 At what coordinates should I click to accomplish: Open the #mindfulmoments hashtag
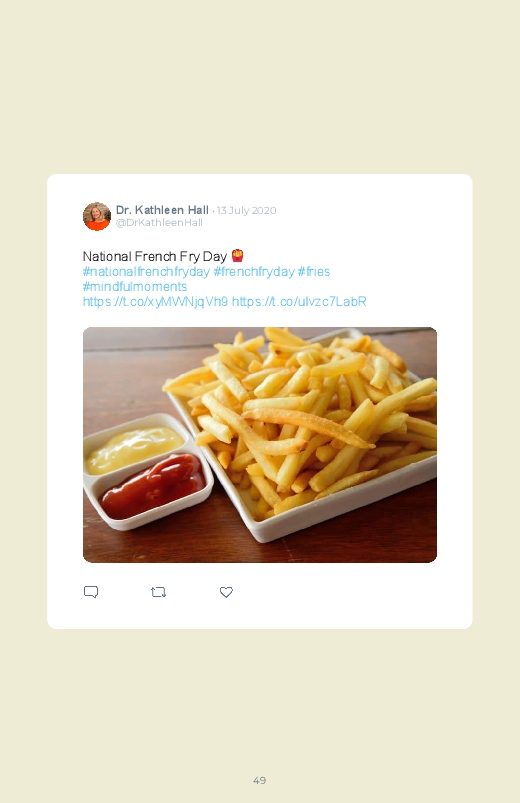click(135, 286)
